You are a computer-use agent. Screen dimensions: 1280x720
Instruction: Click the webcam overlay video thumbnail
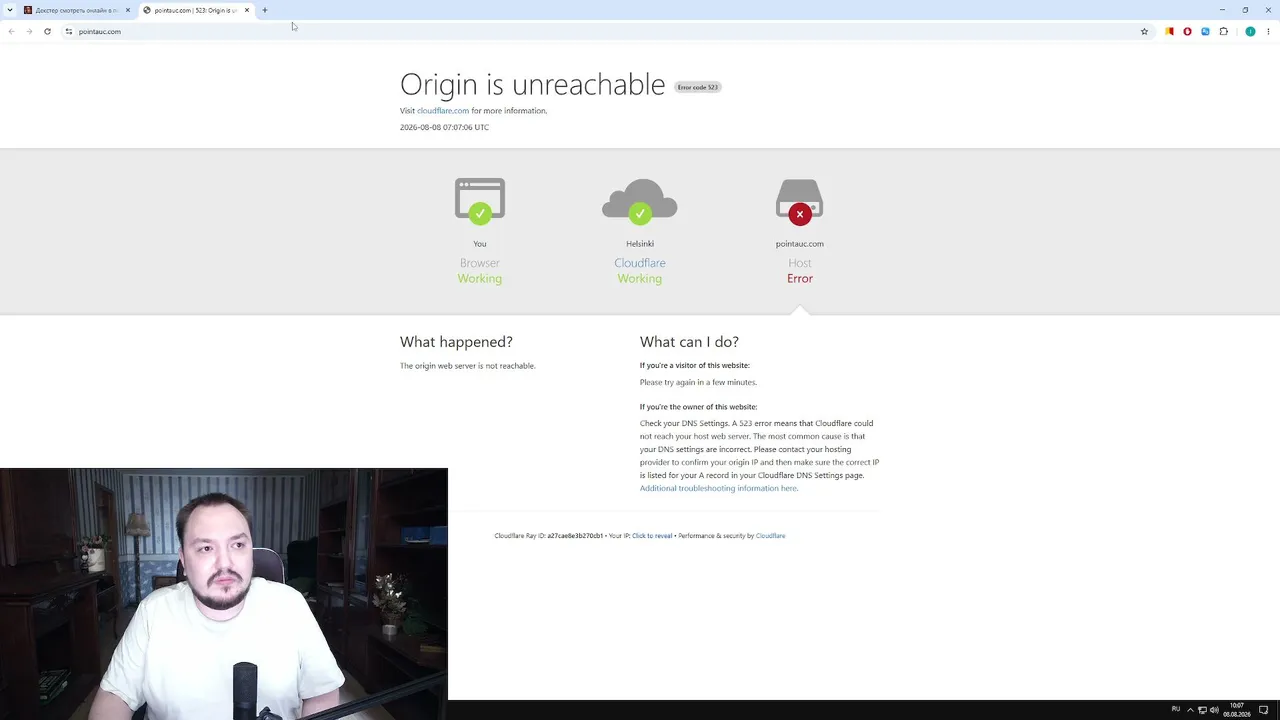(224, 594)
